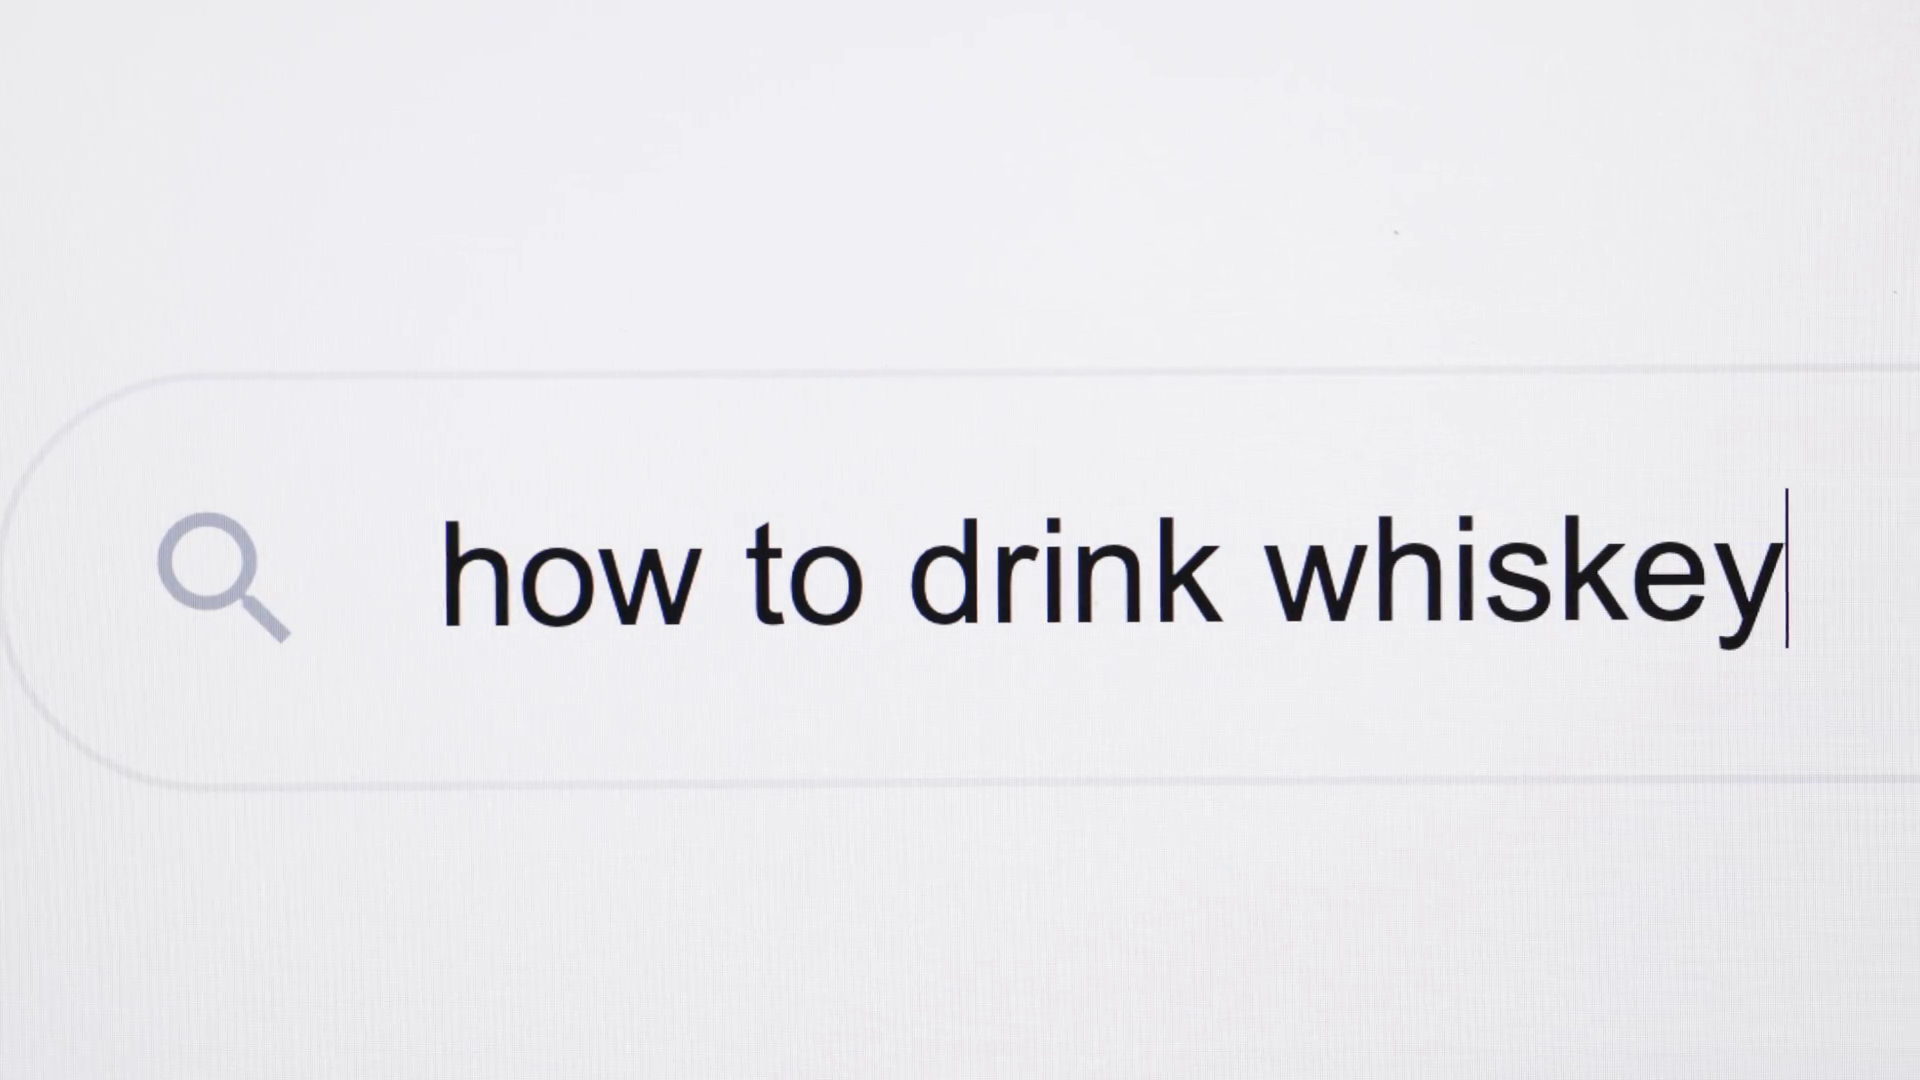The image size is (1920, 1080).
Task: Click the word "drink" in the search box
Action: (1065, 572)
